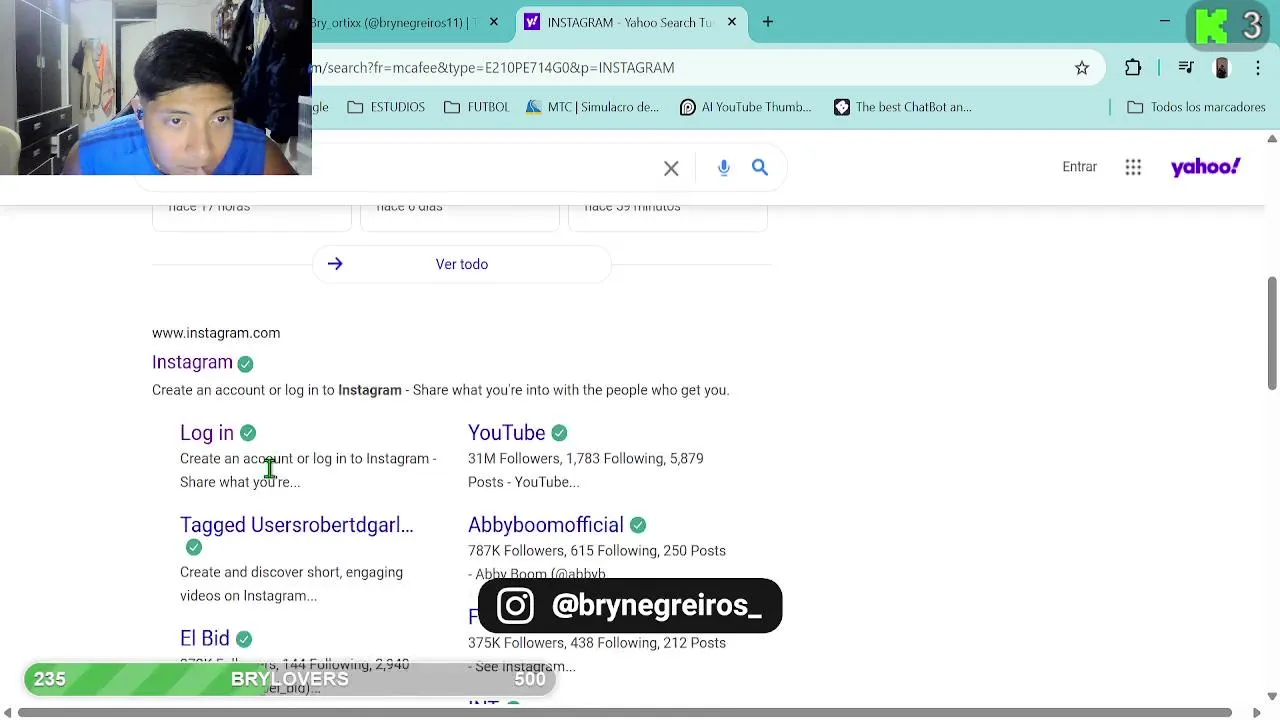Image resolution: width=1280 pixels, height=720 pixels.
Task: Click verified badge beside Abbyboomofficial
Action: tap(638, 525)
